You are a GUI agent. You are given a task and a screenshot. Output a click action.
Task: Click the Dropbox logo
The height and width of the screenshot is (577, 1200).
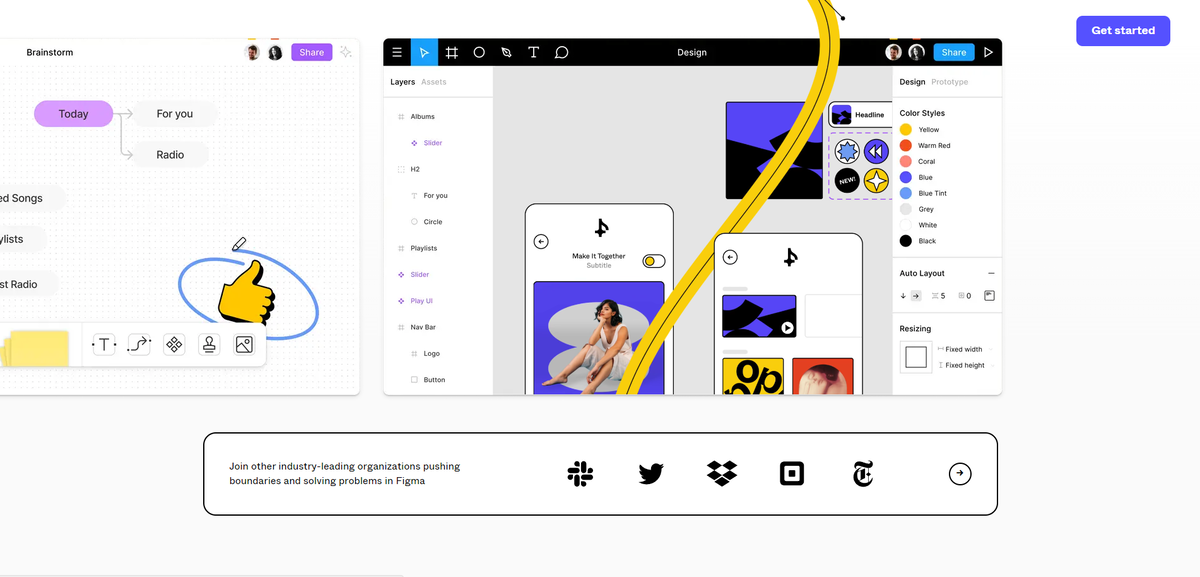(722, 474)
